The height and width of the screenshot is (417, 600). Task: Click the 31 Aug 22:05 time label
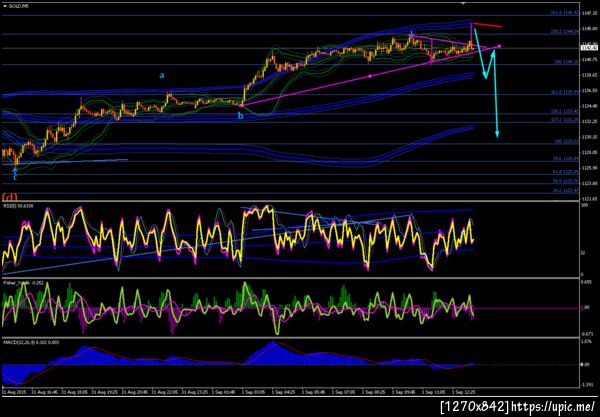[165, 392]
